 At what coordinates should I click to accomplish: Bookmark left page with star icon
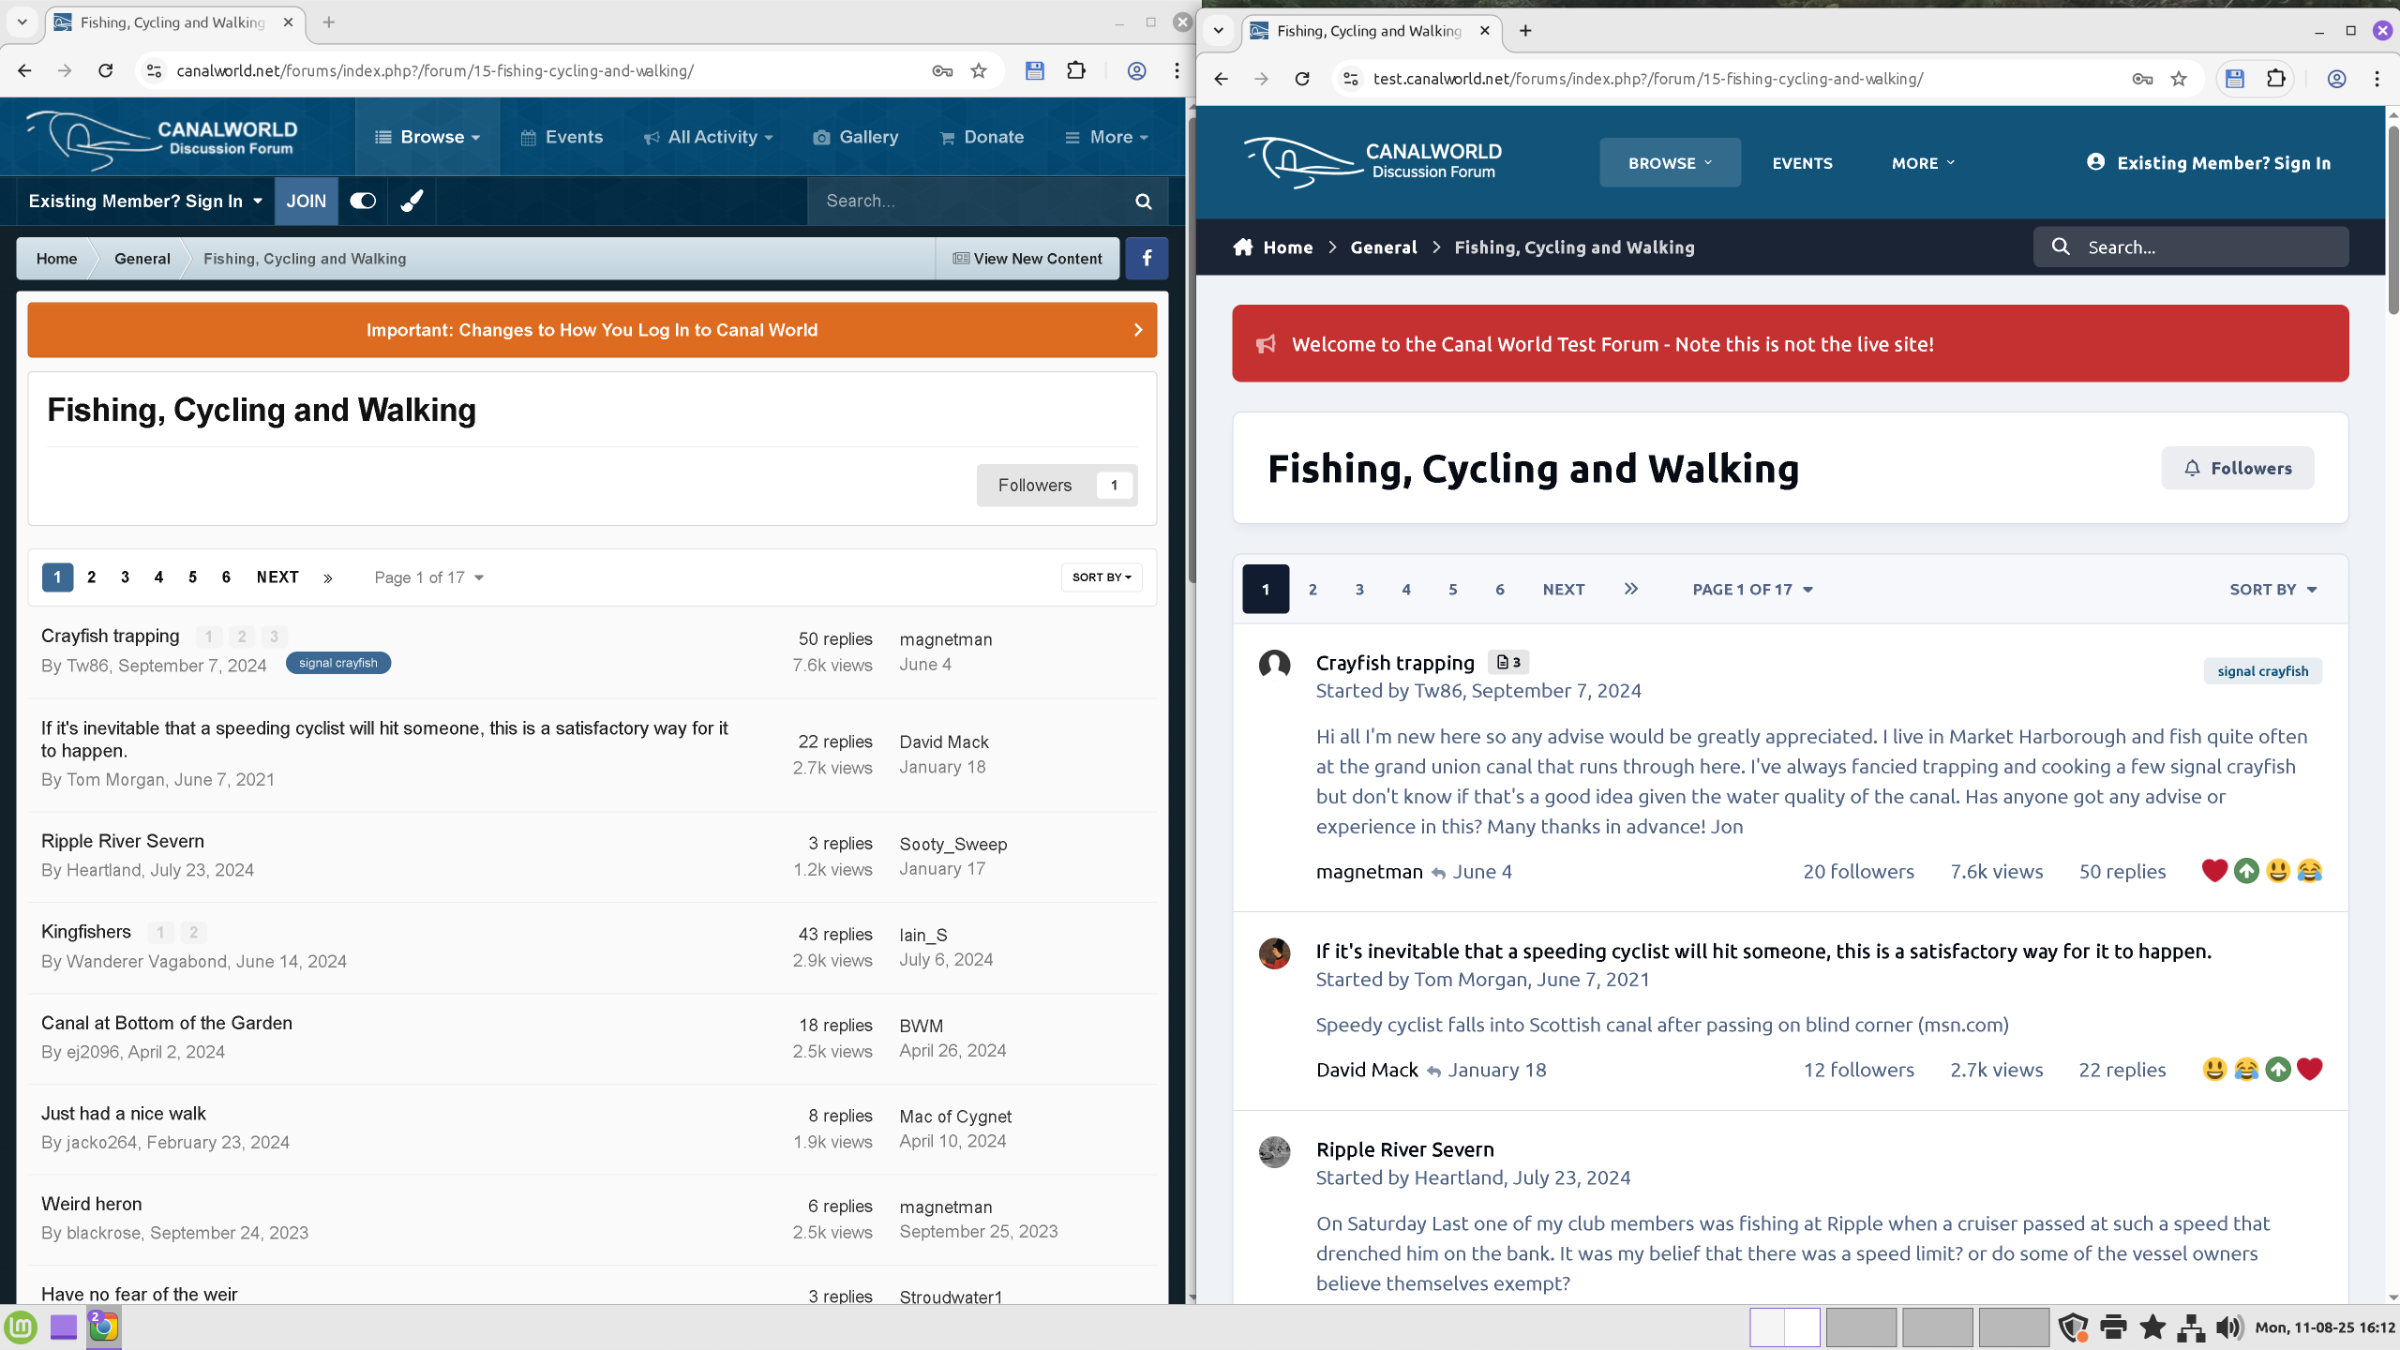click(978, 71)
